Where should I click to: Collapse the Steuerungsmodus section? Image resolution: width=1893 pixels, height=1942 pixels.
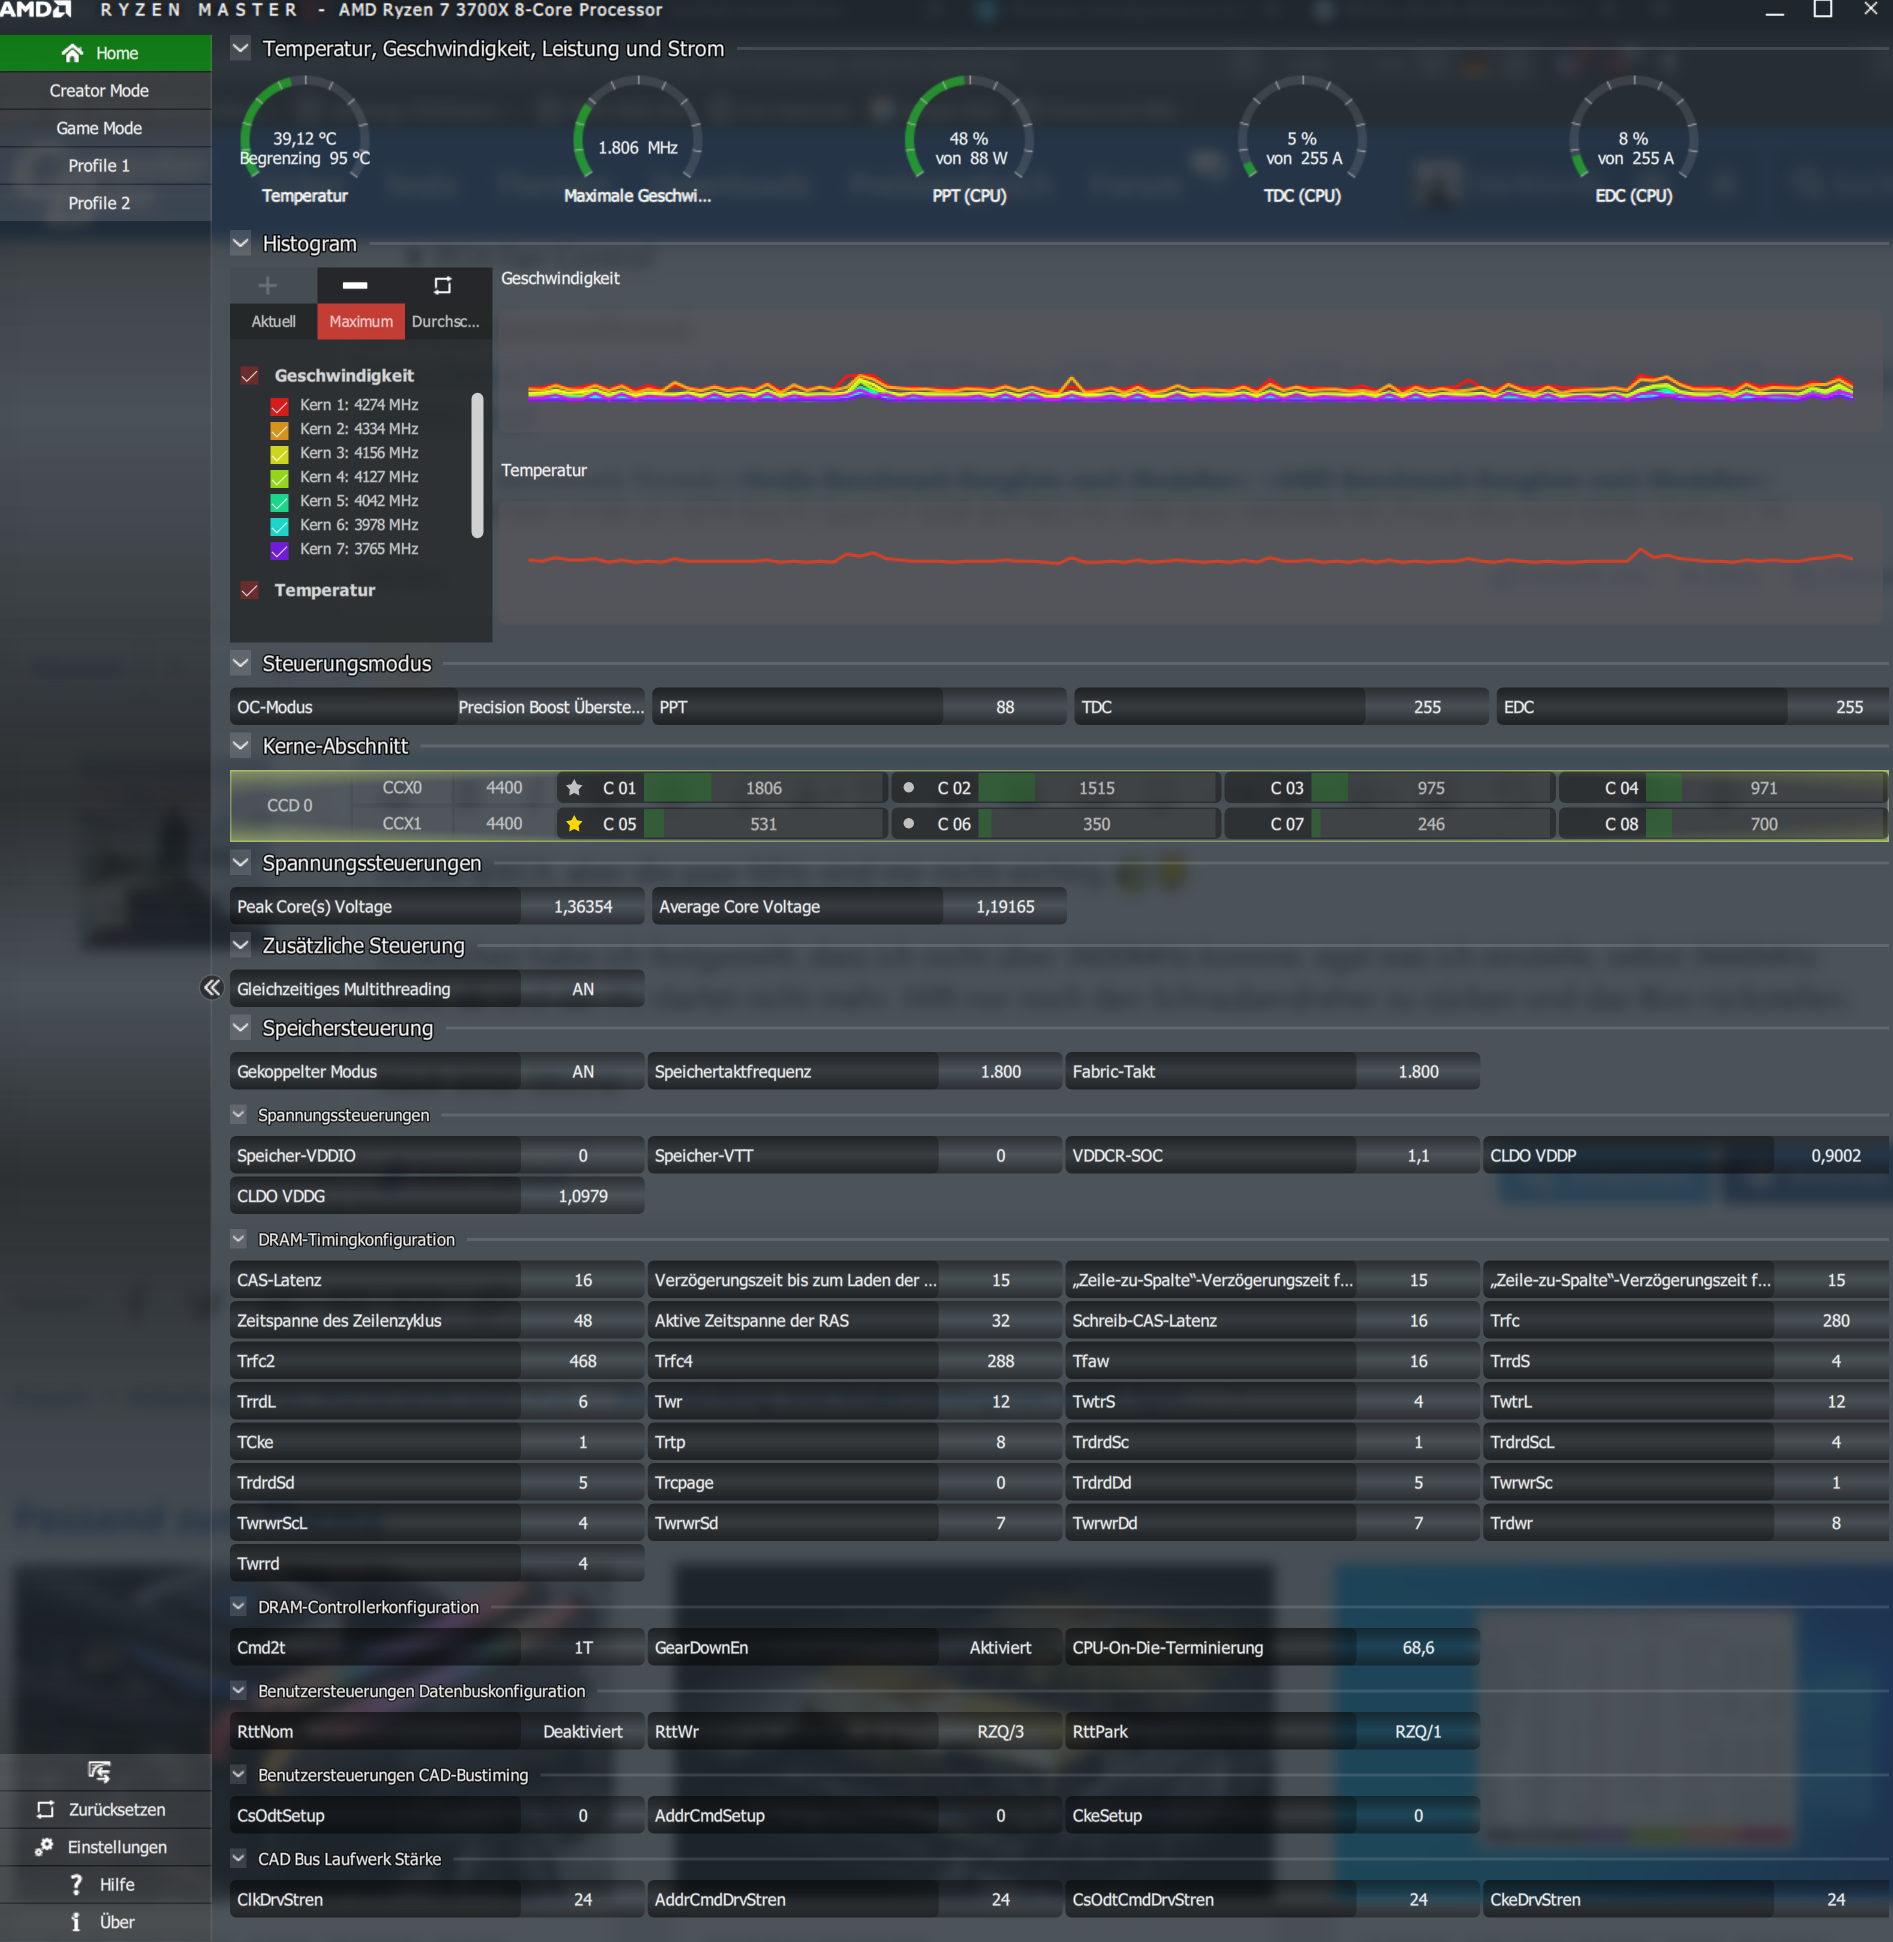click(x=241, y=663)
